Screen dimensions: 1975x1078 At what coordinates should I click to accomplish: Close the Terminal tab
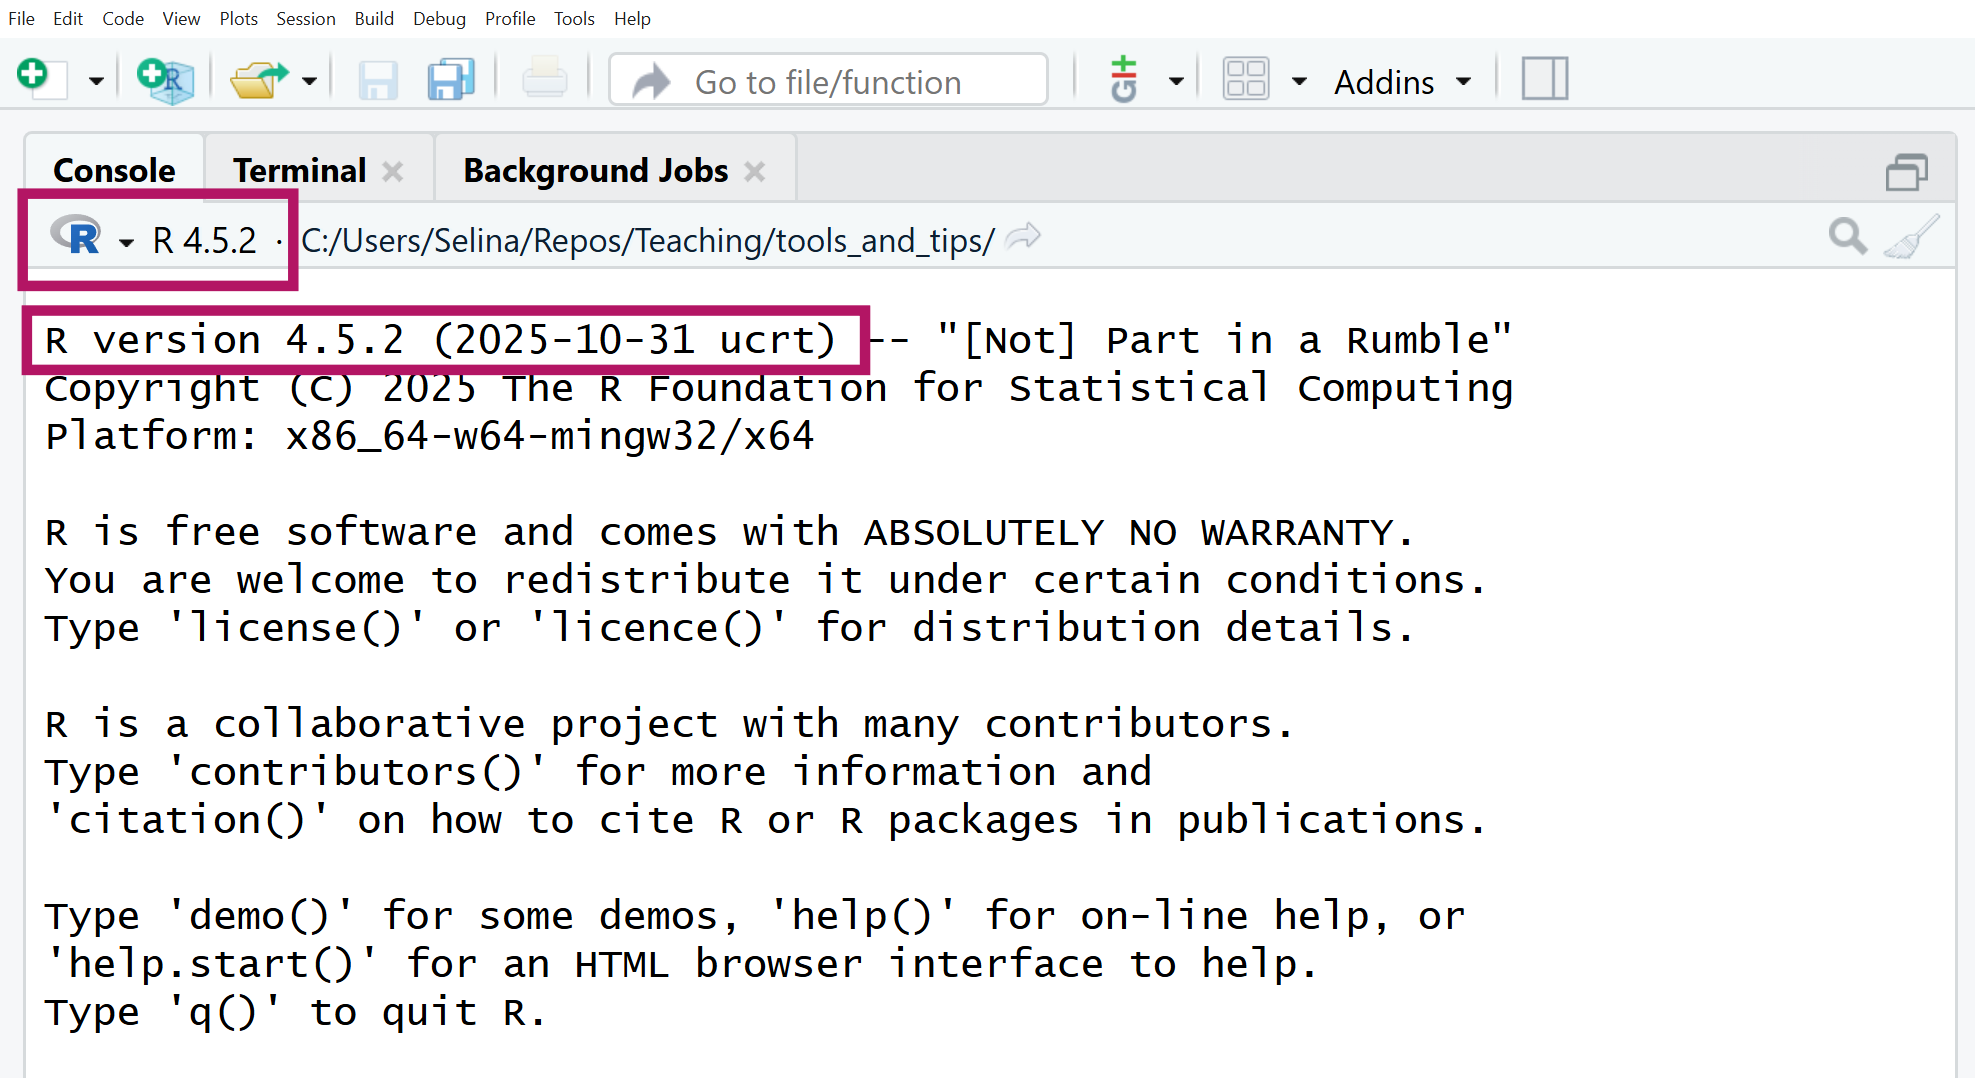(393, 172)
